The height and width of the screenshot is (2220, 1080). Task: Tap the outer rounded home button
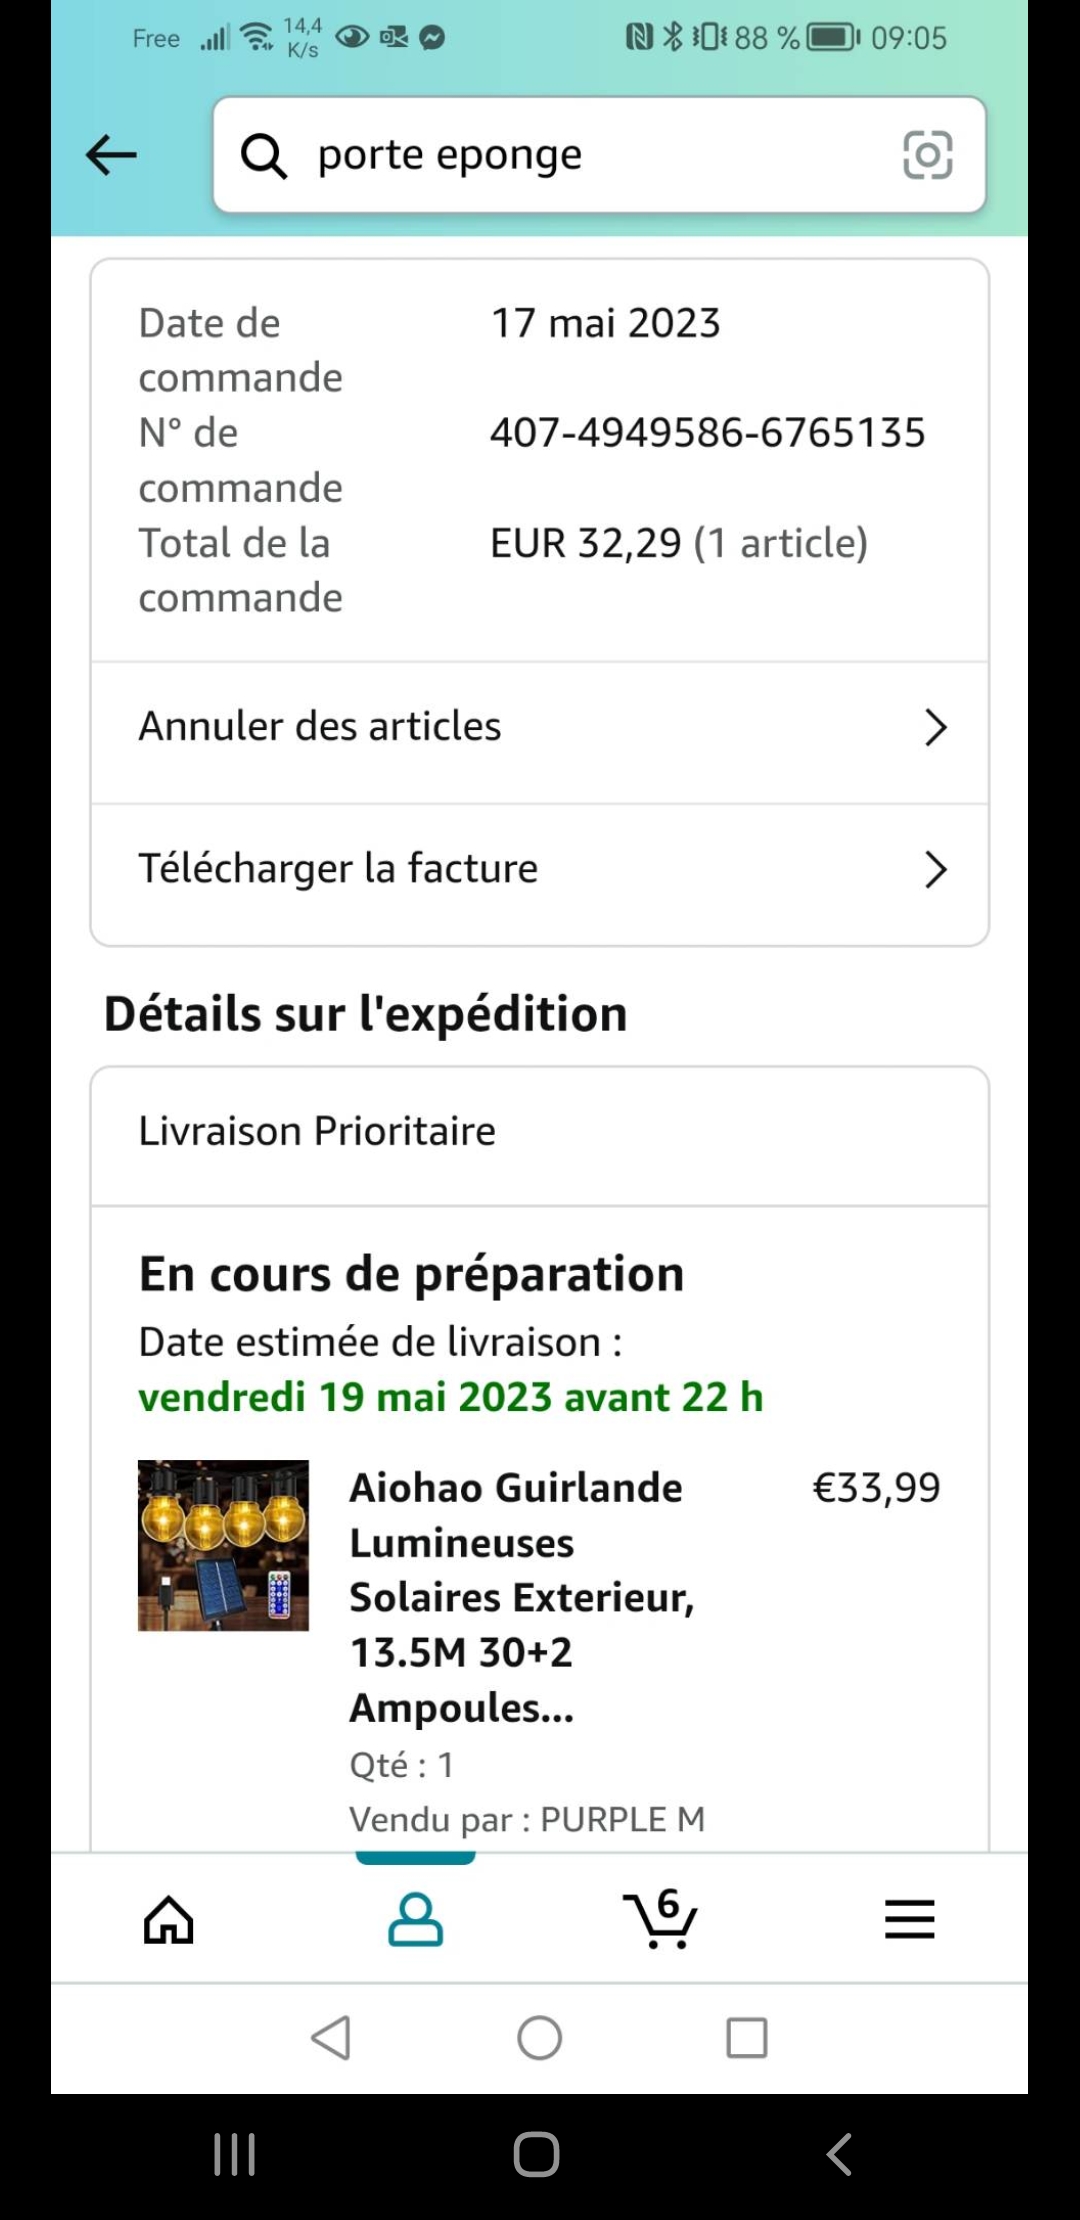[x=537, y=2154]
